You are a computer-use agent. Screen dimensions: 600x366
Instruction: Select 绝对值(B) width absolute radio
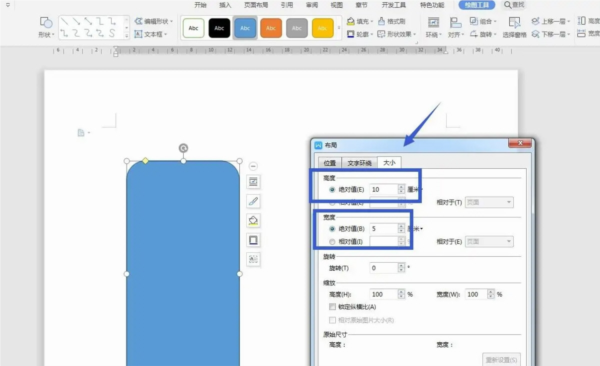click(332, 229)
